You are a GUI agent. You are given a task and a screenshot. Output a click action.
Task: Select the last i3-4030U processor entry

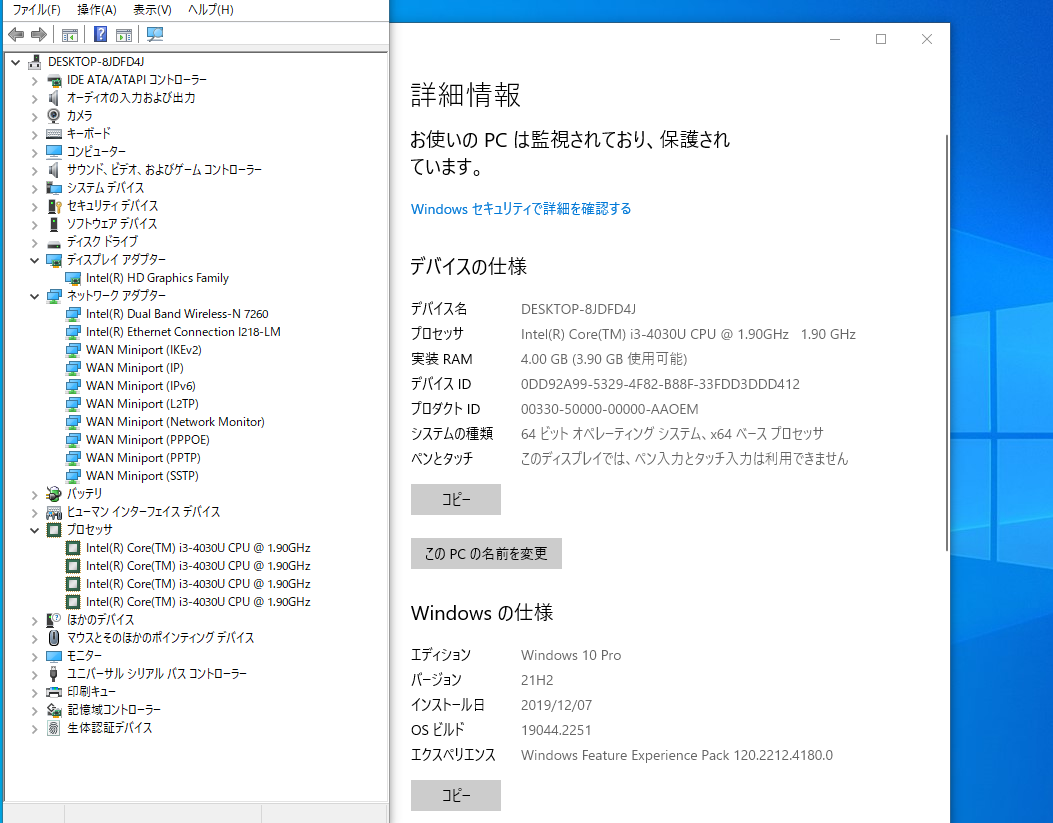198,602
